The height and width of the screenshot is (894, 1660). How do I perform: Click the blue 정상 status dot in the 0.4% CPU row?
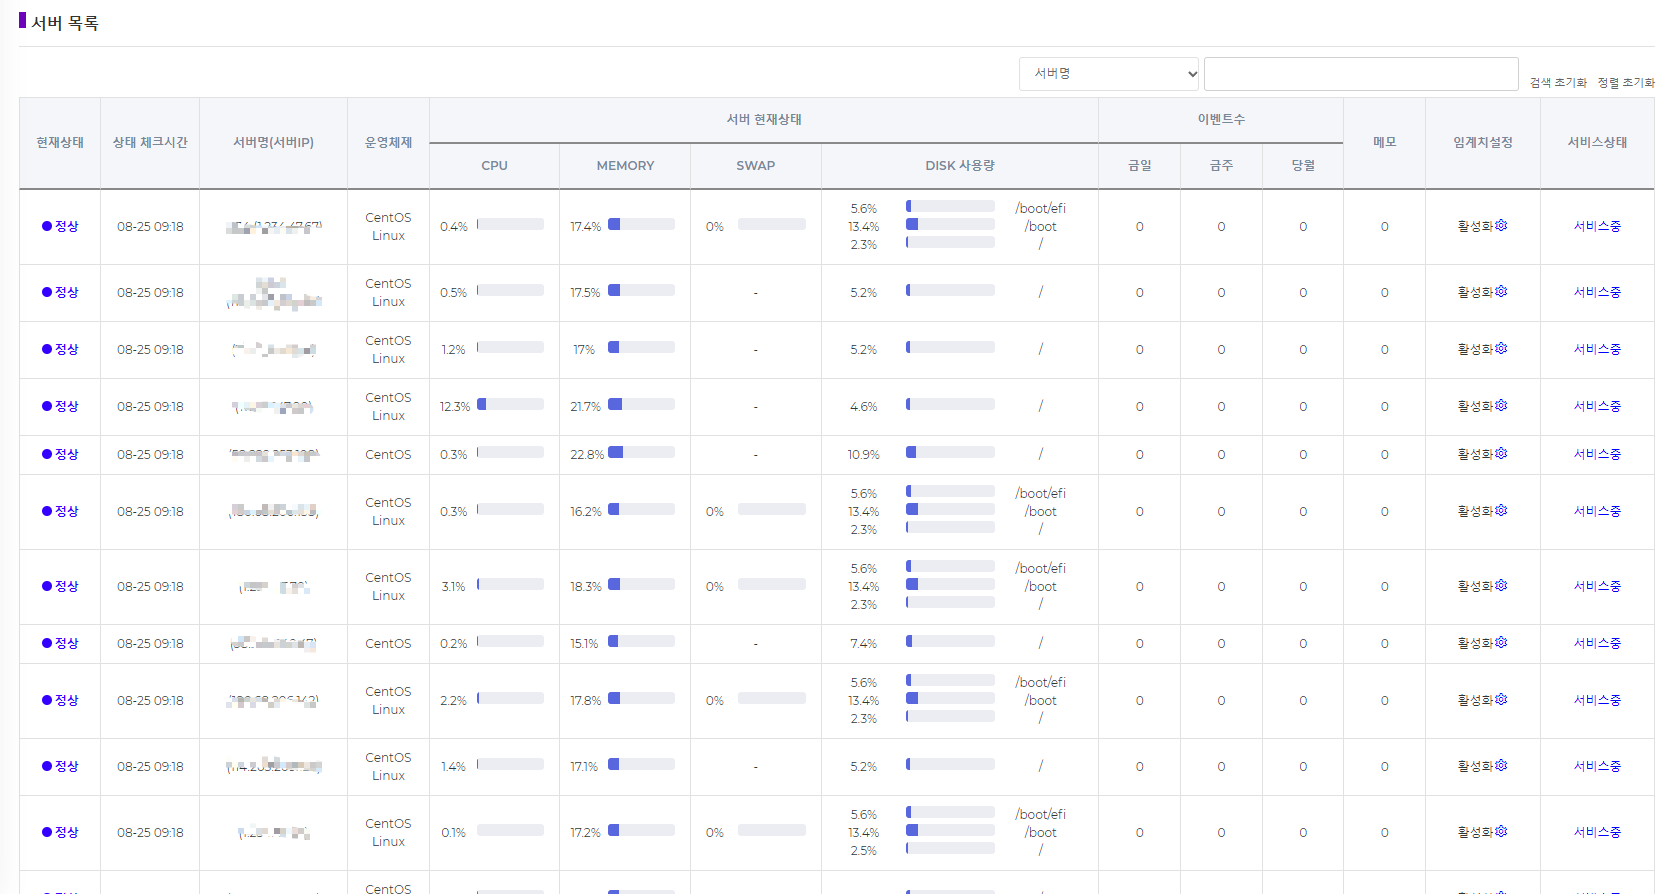[x=47, y=226]
